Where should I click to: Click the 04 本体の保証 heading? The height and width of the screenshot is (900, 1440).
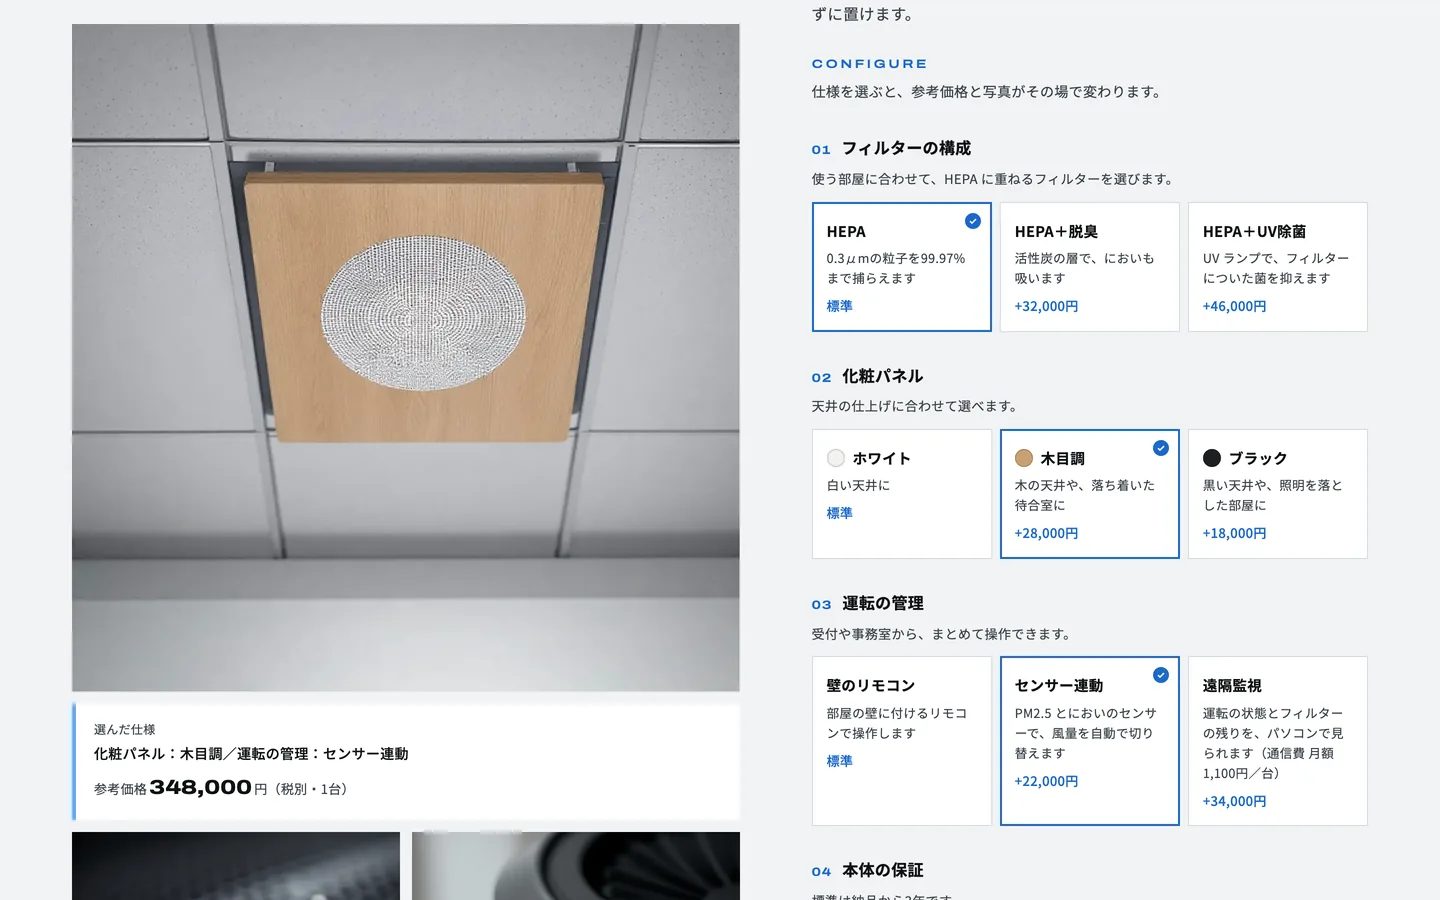click(x=867, y=870)
